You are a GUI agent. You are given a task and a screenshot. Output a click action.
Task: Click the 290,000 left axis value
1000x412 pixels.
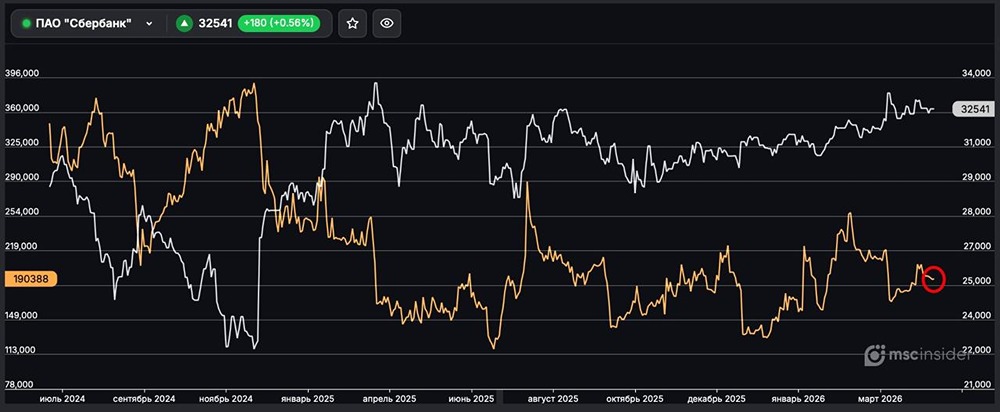(x=22, y=177)
